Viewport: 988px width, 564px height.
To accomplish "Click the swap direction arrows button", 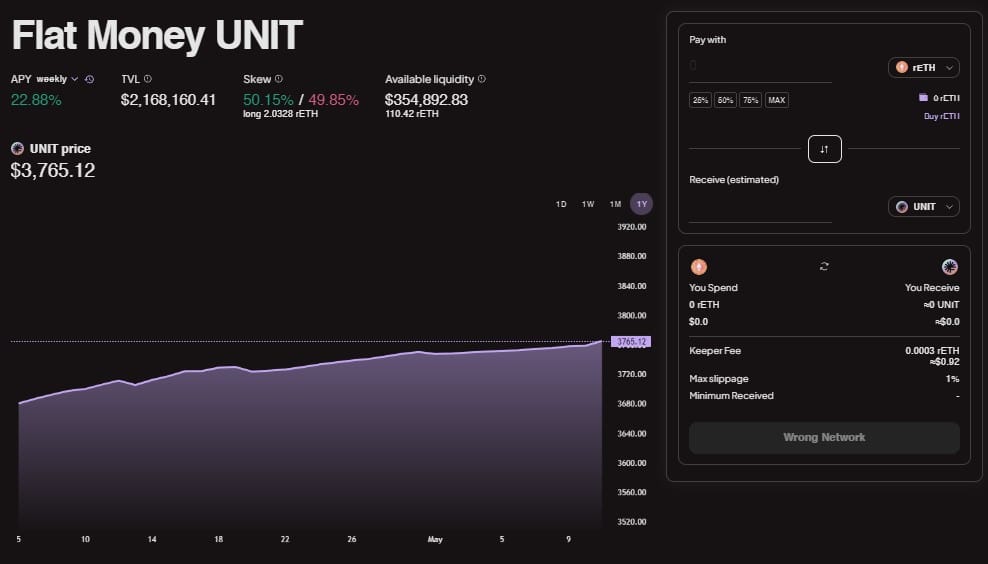I will tap(824, 149).
